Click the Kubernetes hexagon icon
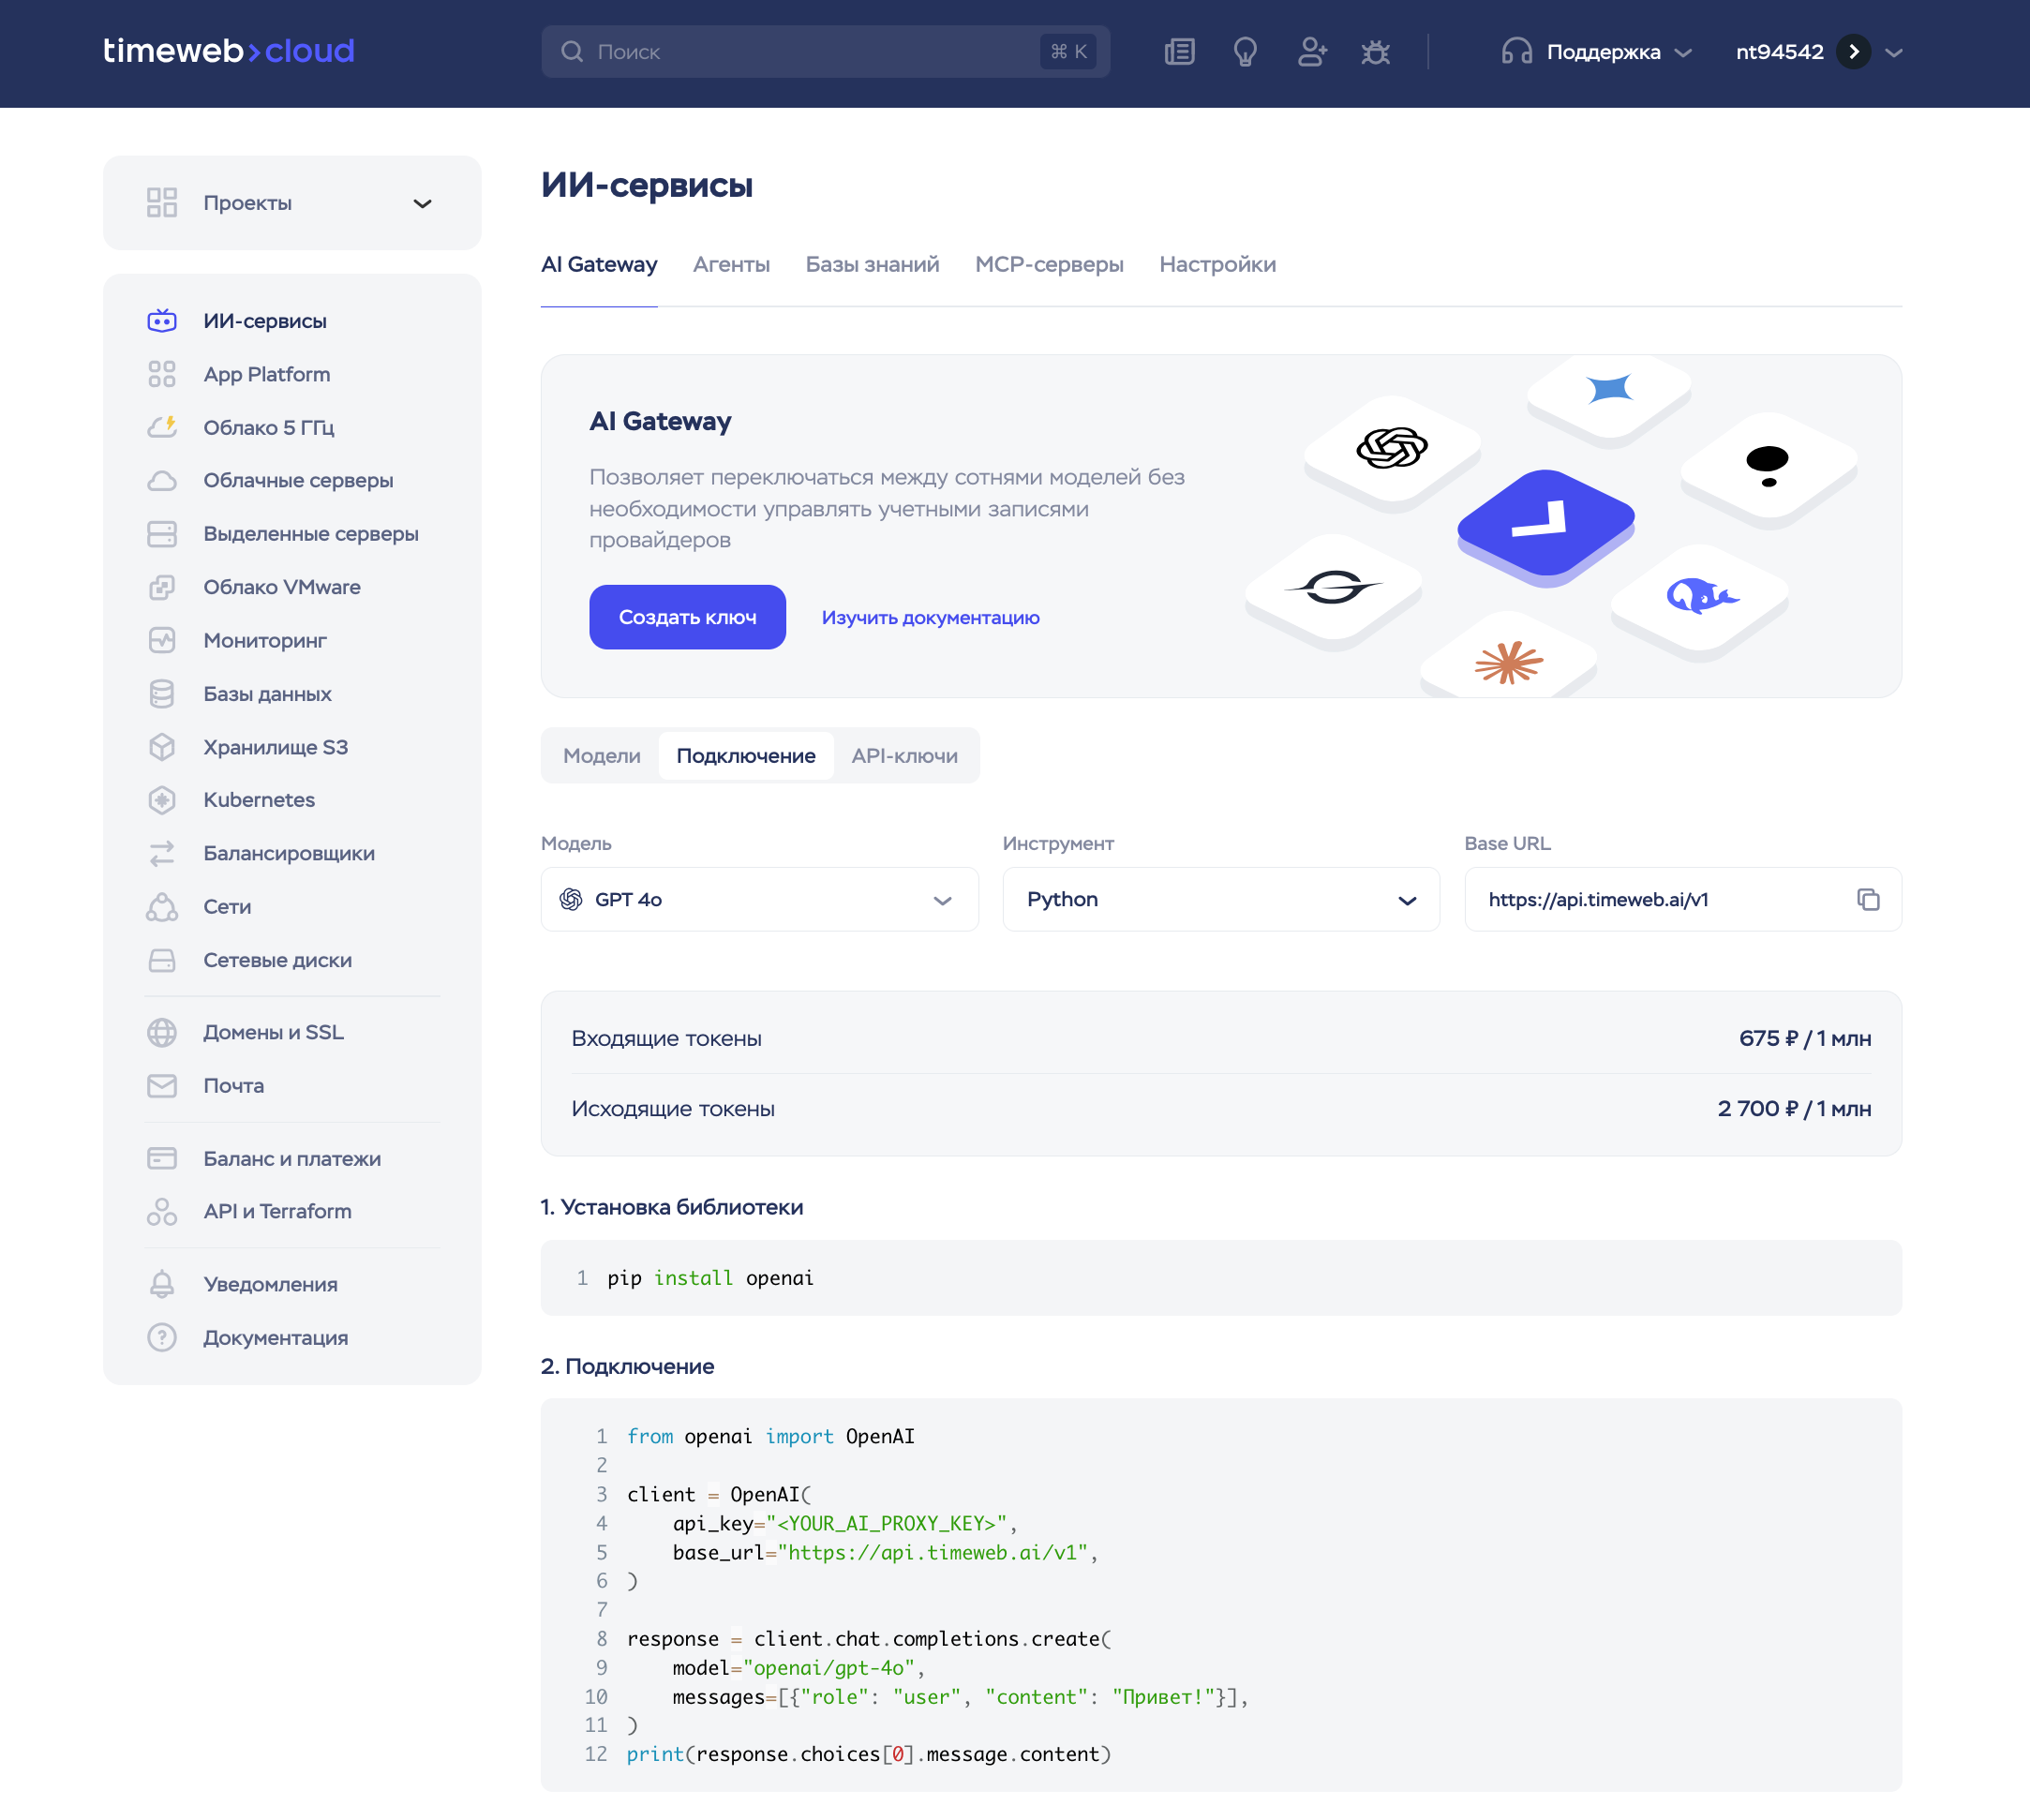Viewport: 2030px width, 1820px height. tap(162, 800)
